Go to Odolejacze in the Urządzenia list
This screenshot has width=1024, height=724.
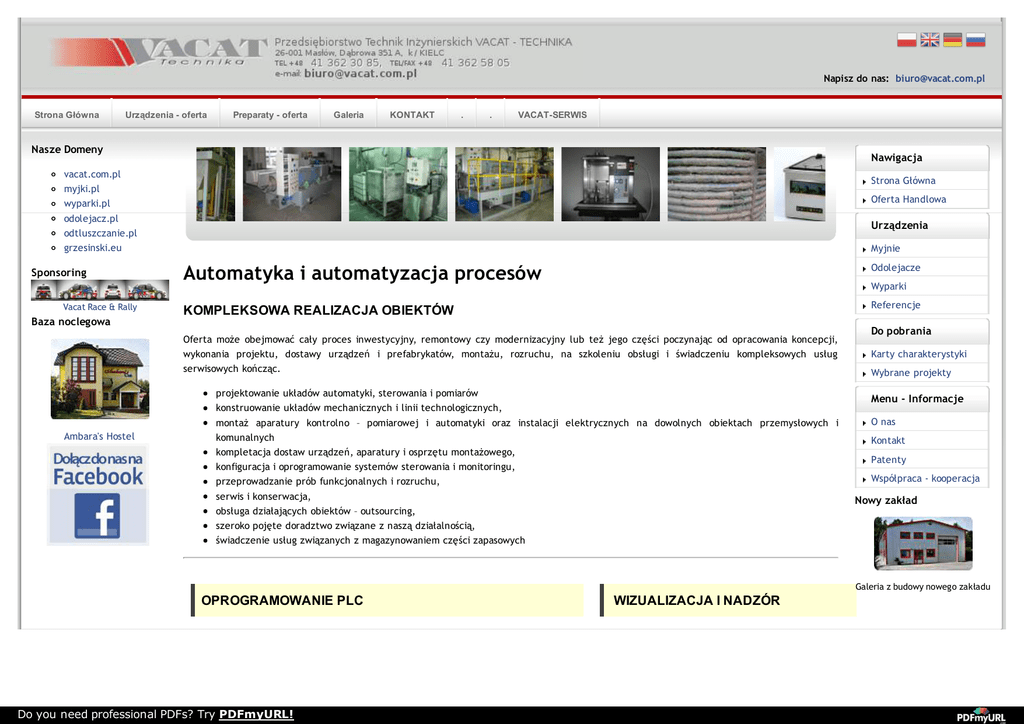(x=895, y=268)
